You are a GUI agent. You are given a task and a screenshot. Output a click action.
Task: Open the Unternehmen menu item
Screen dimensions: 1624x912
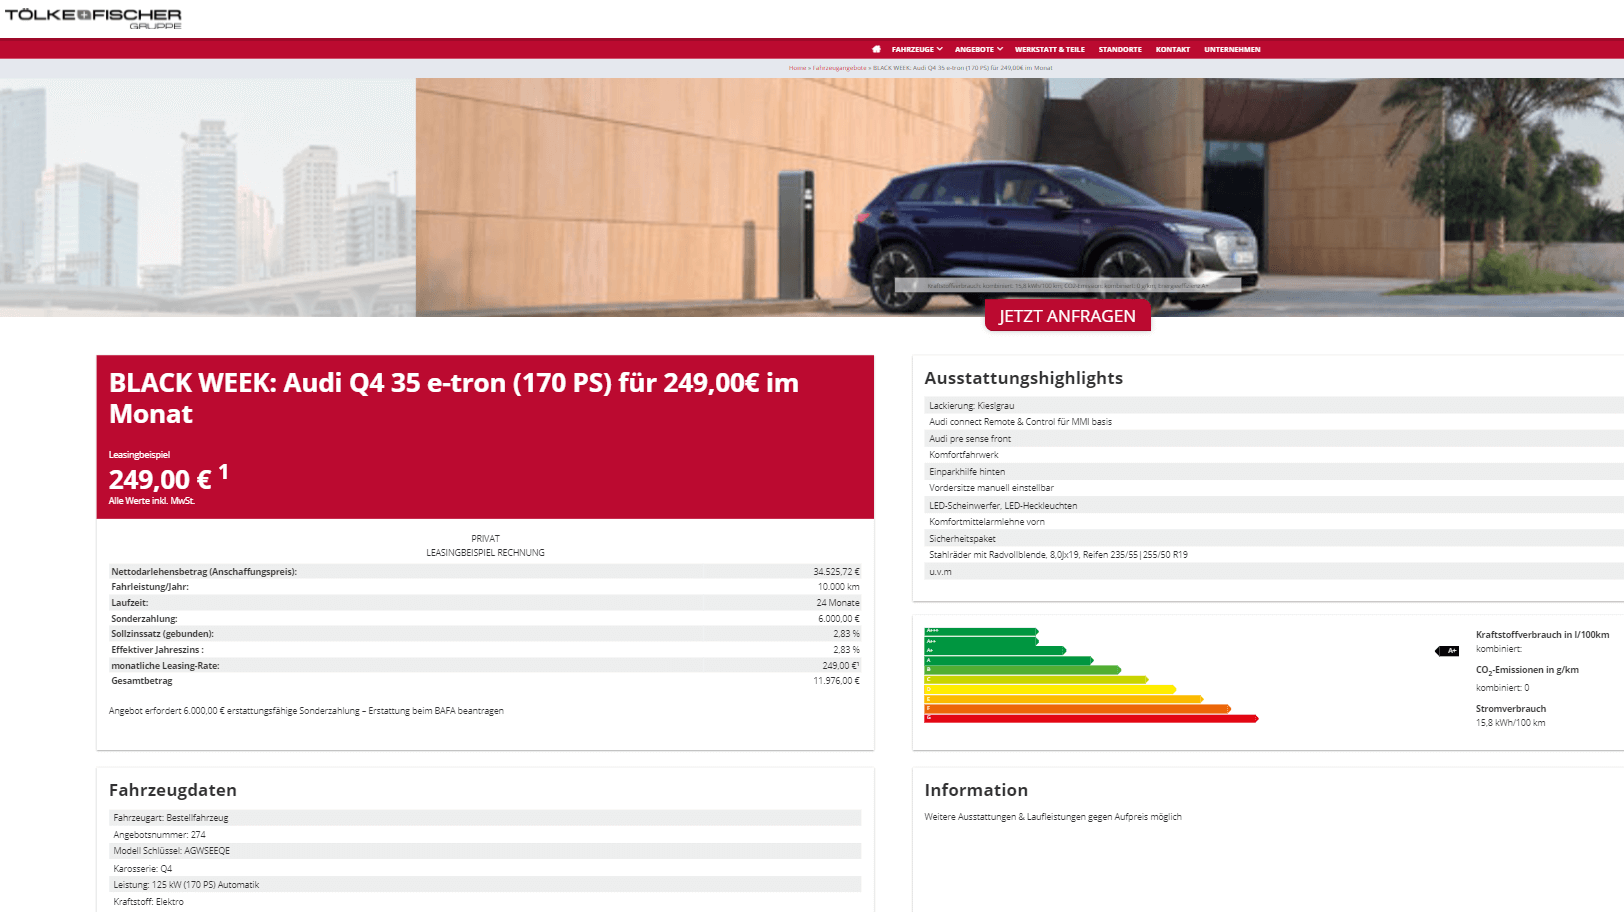1232,49
